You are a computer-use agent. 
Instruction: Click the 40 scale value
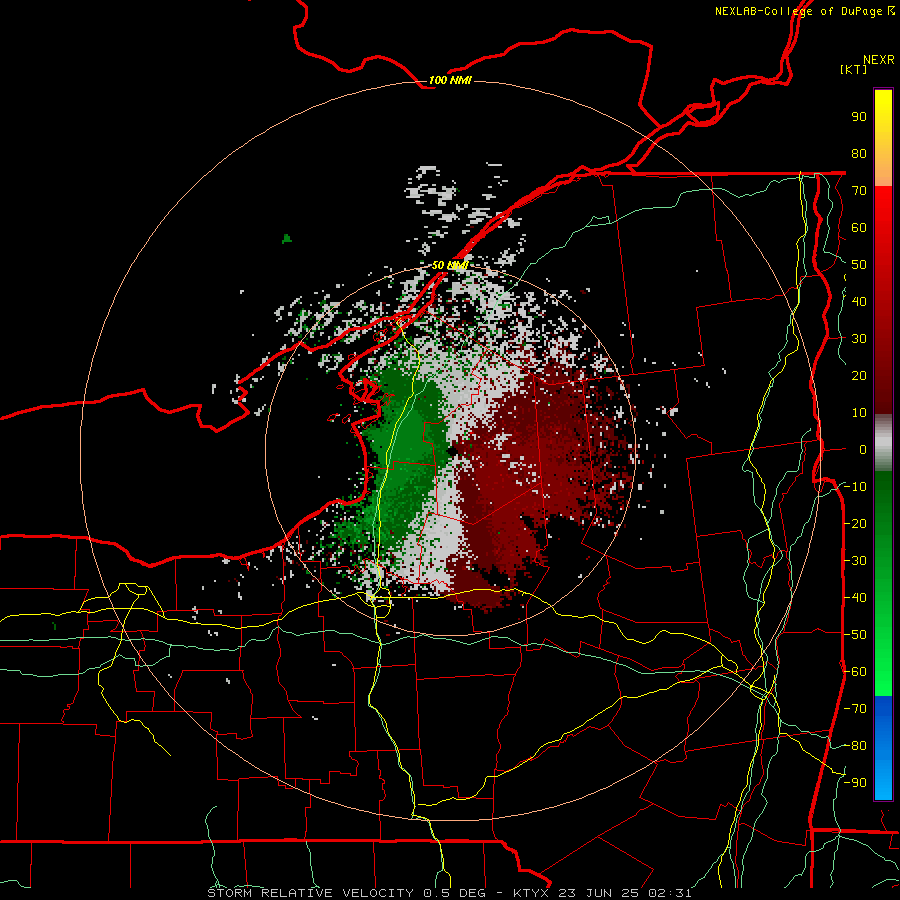pos(859,301)
